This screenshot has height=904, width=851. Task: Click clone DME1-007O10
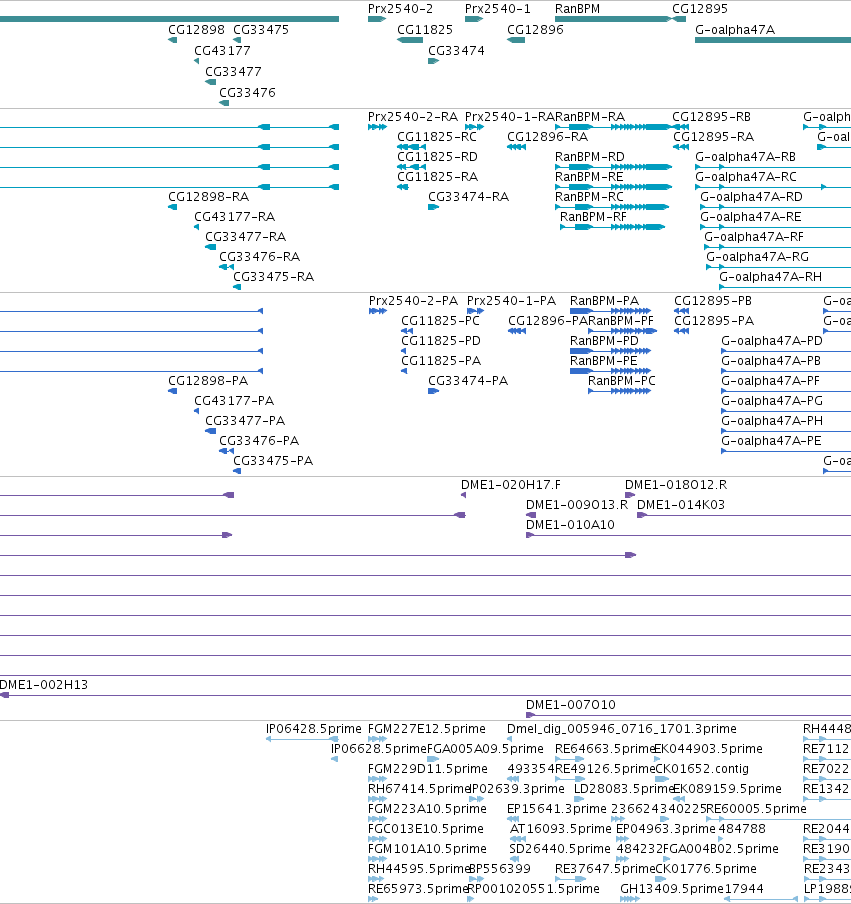571,705
